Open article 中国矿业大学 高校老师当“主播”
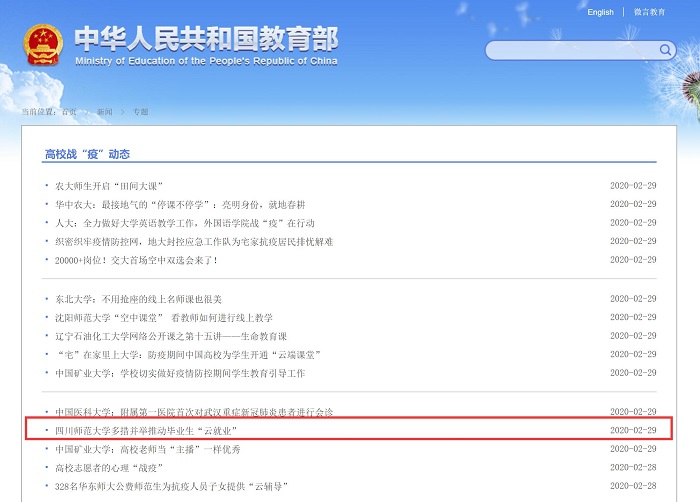 point(147,449)
